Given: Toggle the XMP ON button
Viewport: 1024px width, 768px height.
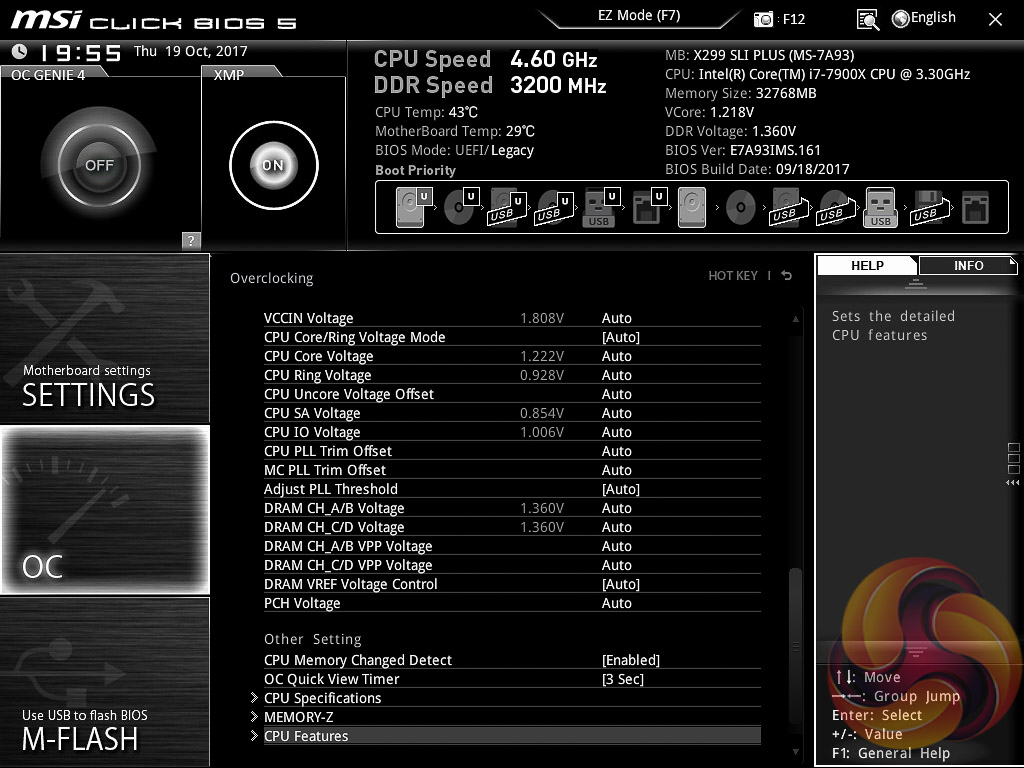Looking at the screenshot, I should [x=274, y=165].
